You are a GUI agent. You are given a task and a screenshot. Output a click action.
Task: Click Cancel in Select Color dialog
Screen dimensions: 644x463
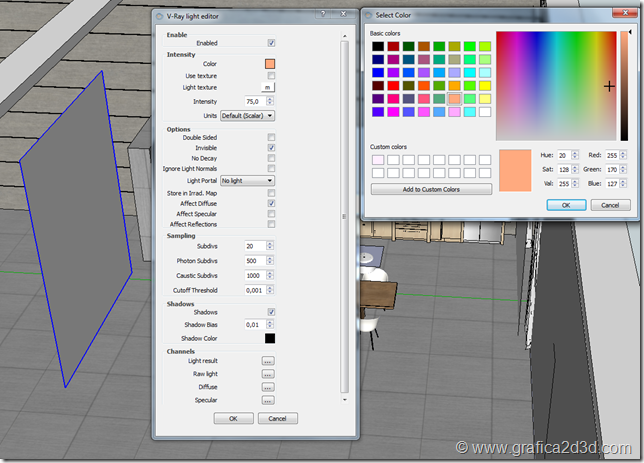point(610,205)
